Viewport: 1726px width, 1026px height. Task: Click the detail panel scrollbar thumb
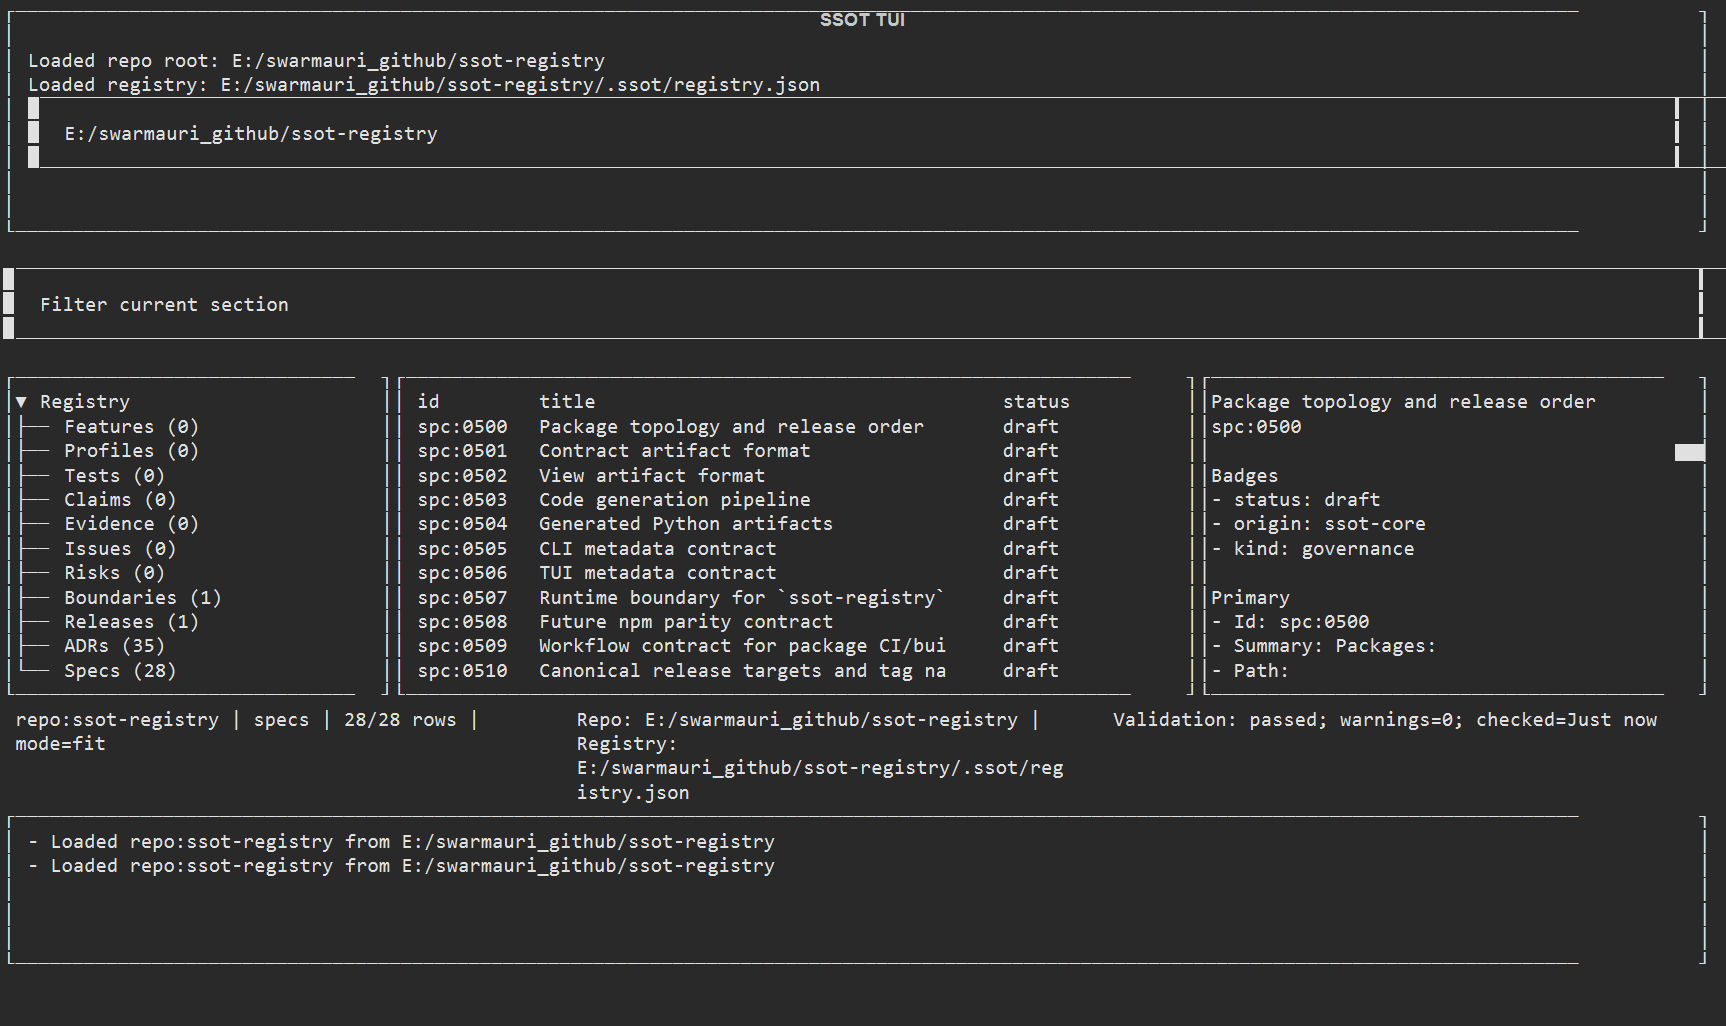coord(1690,452)
